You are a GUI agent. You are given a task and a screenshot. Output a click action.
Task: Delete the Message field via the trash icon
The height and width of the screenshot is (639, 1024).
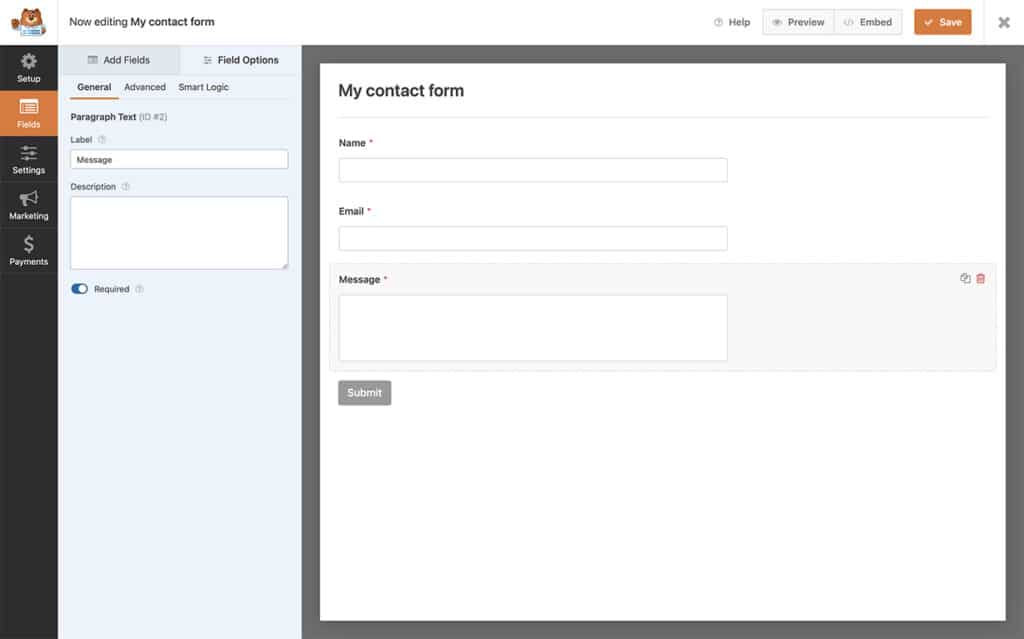coord(980,278)
